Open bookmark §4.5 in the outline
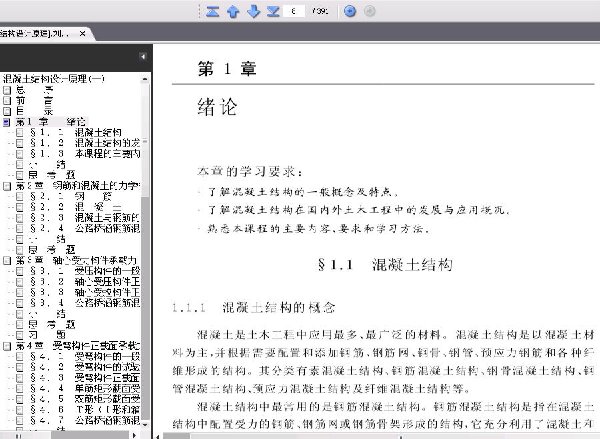This screenshot has height=439, width=600. point(85,399)
